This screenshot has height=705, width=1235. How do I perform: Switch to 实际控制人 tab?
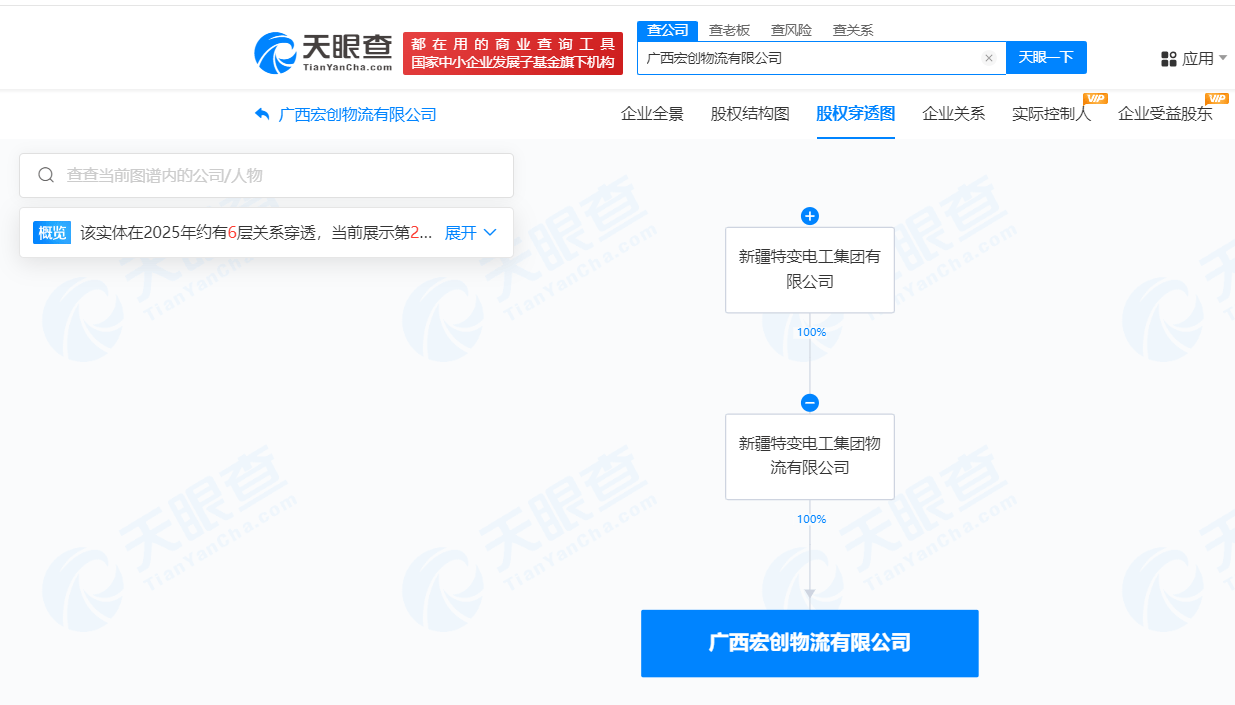(x=1051, y=113)
